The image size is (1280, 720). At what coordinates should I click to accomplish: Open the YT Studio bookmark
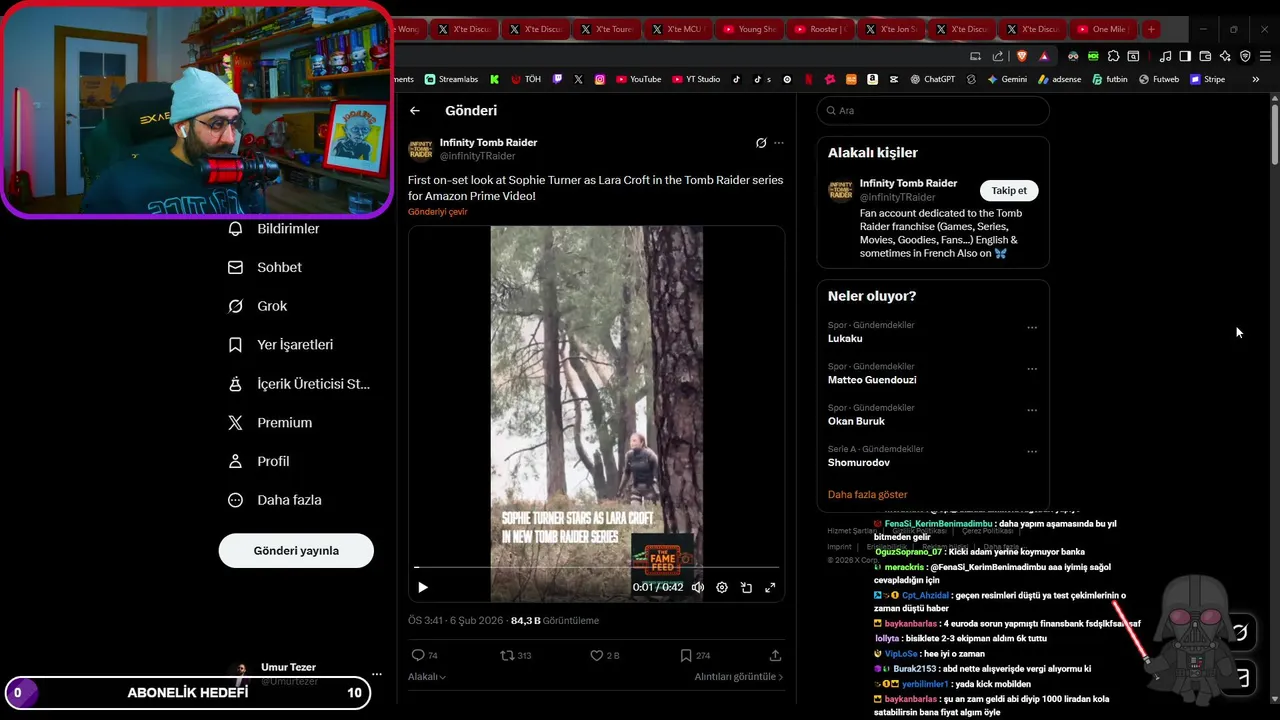click(x=696, y=79)
